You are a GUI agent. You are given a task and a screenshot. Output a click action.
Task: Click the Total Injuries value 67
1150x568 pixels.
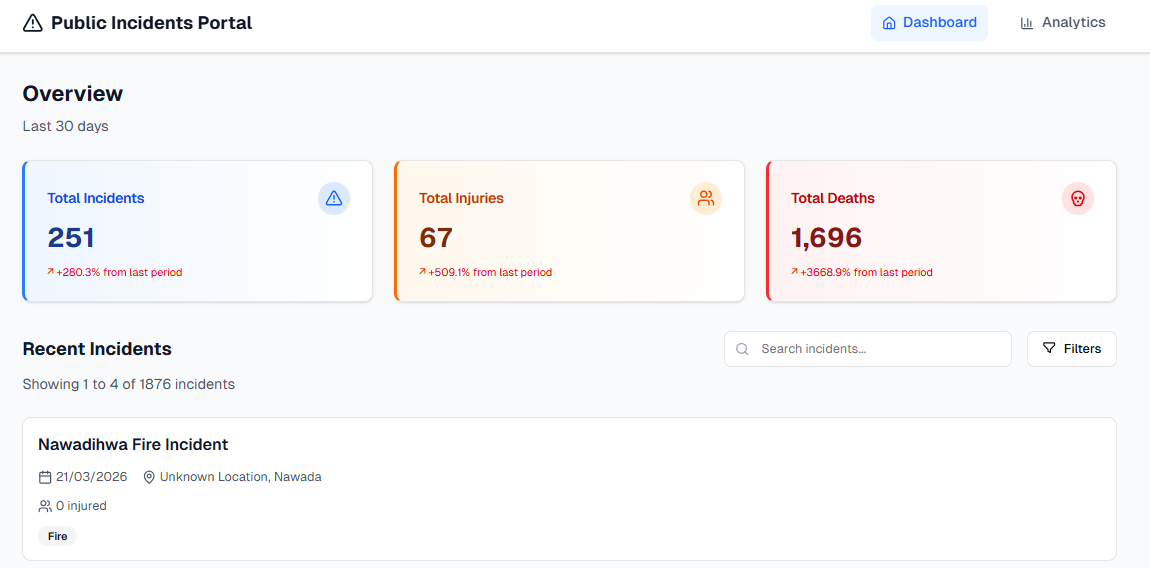click(436, 237)
